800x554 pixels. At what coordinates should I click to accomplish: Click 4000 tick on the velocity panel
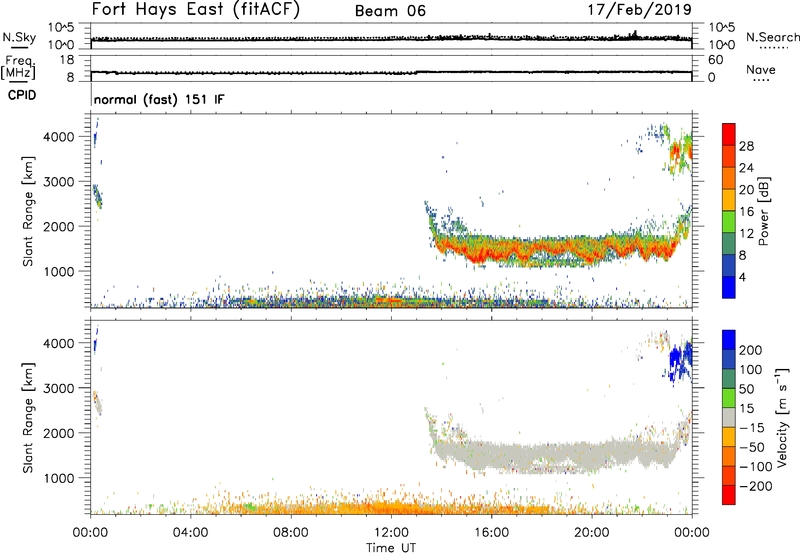coord(59,343)
